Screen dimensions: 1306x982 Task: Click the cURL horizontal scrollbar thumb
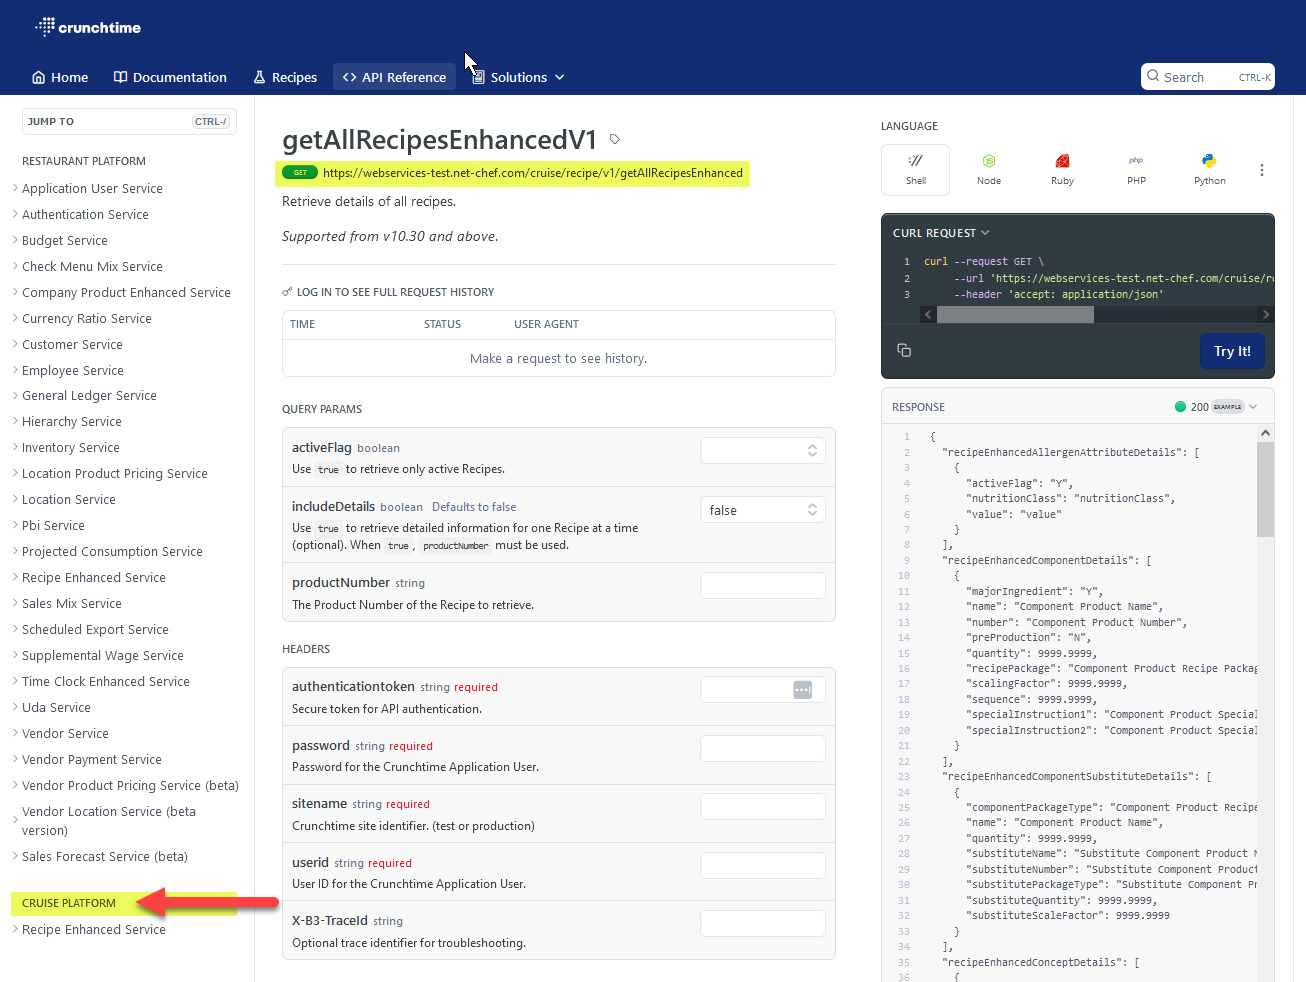coord(1015,314)
